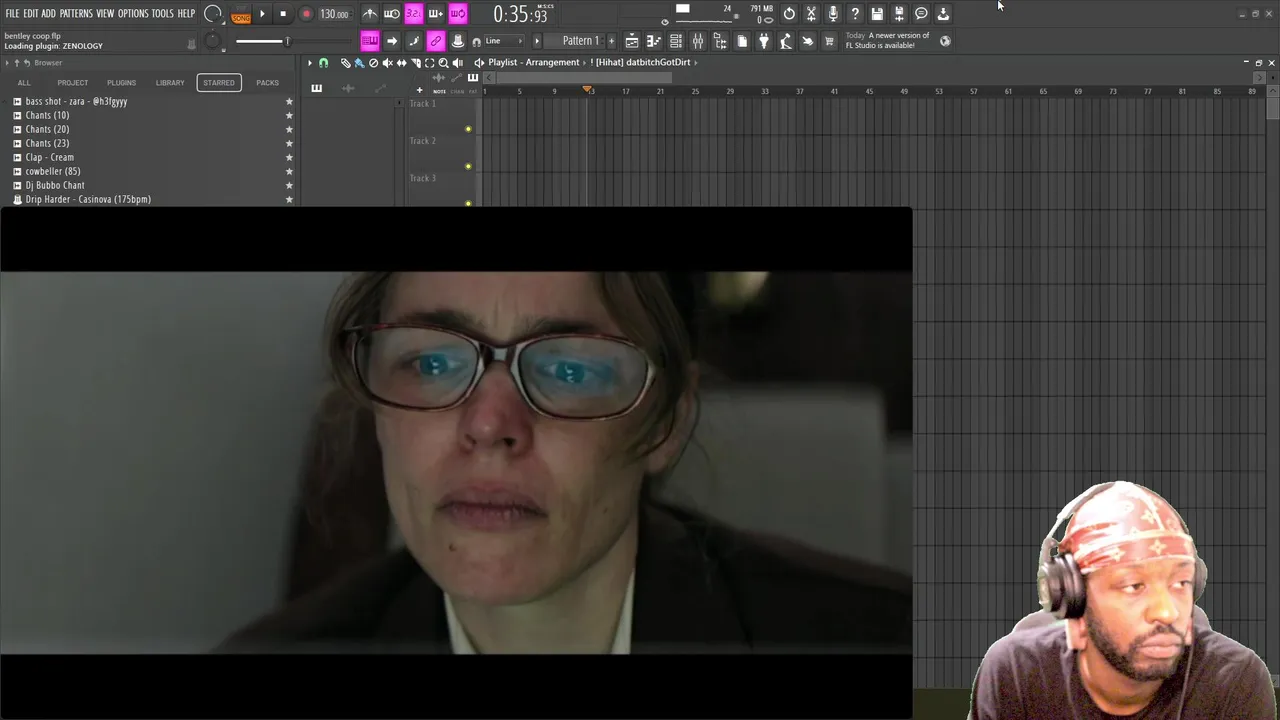Select the ALL browser tab
The width and height of the screenshot is (1280, 720).
24,83
